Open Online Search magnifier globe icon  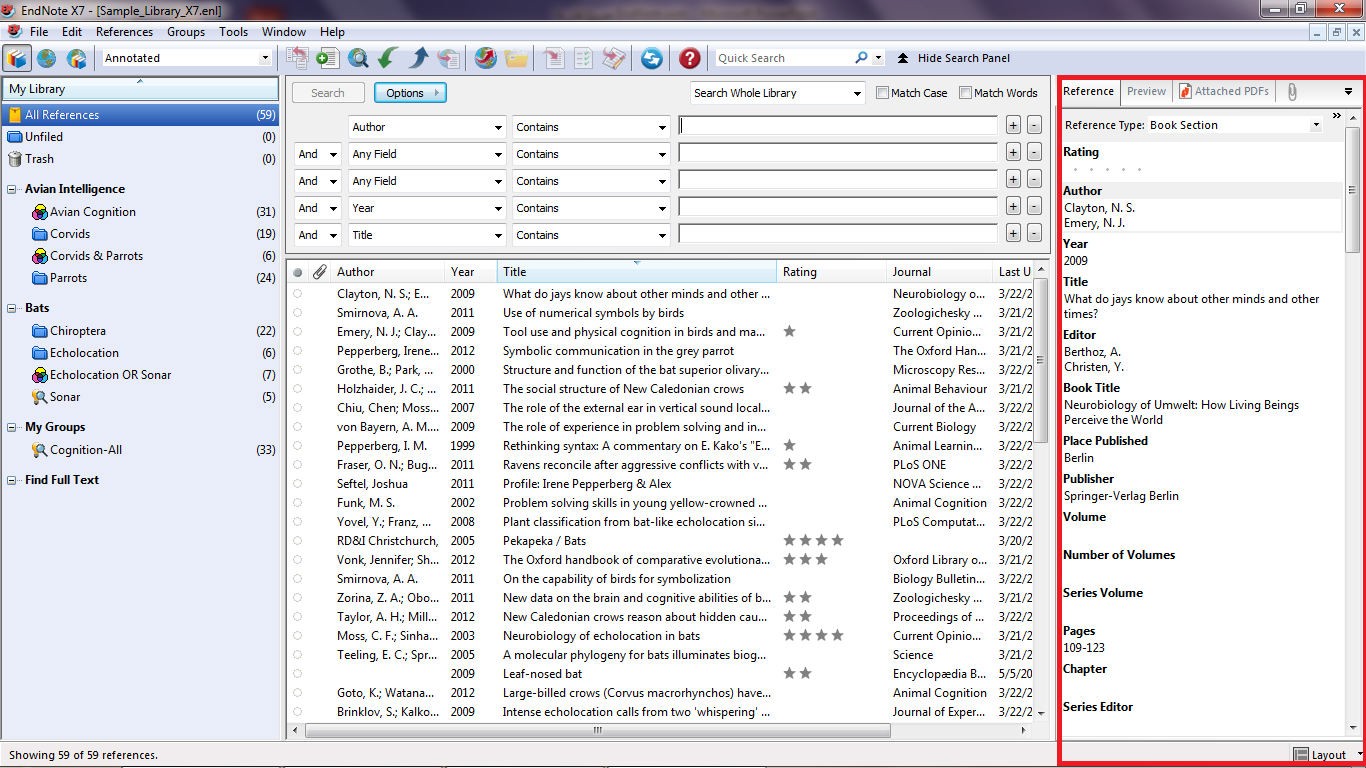click(358, 58)
